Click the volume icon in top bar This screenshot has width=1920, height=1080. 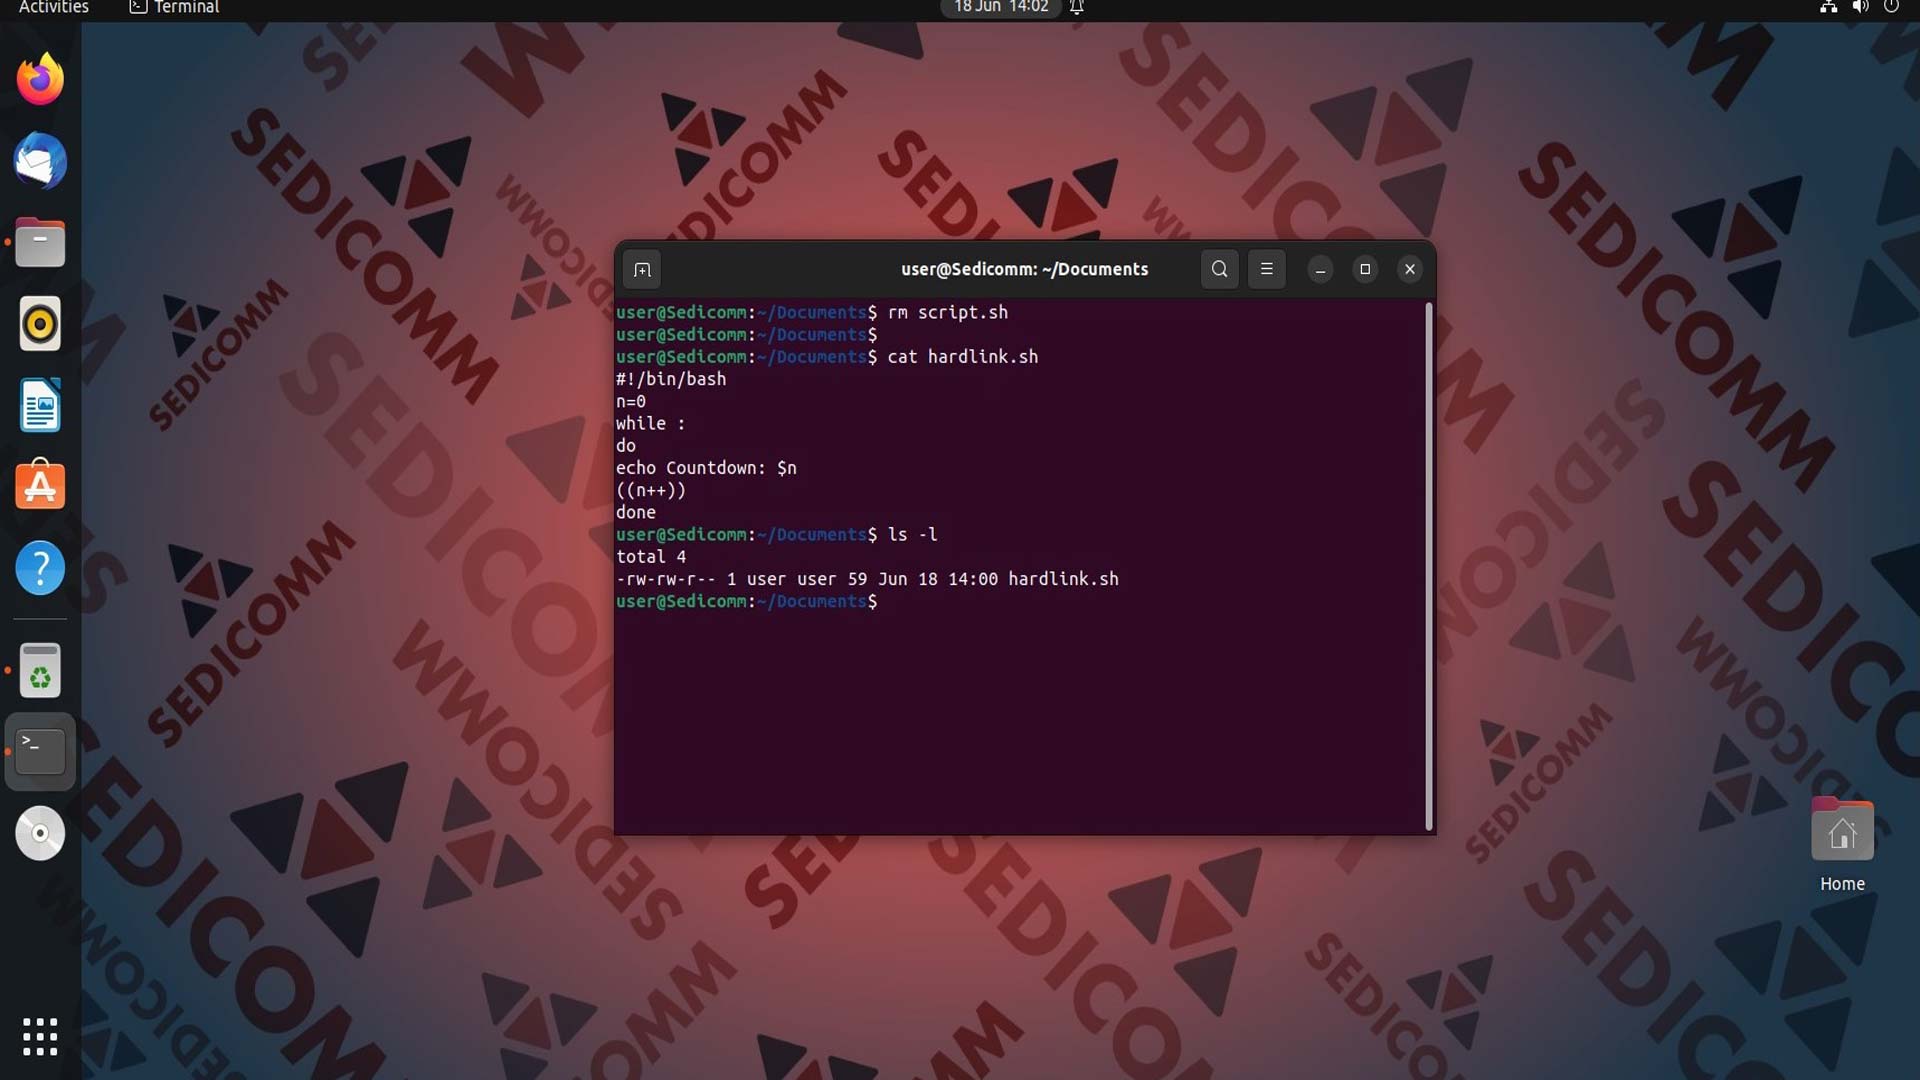point(1860,7)
